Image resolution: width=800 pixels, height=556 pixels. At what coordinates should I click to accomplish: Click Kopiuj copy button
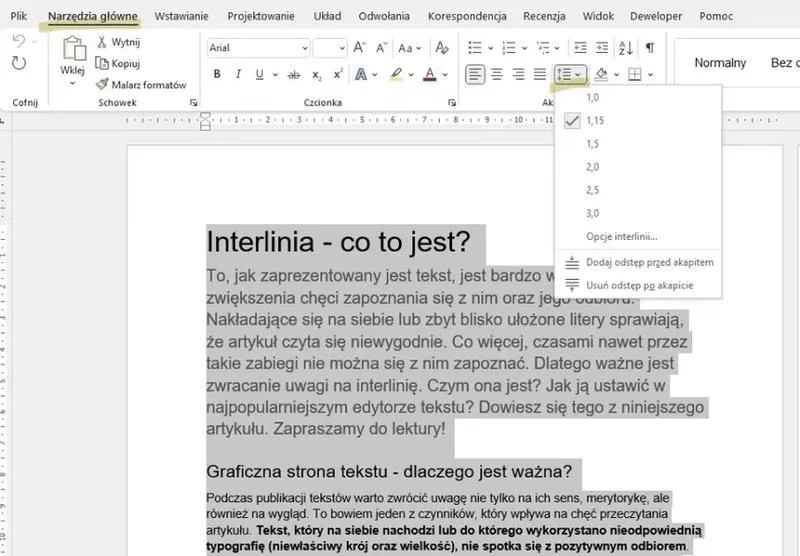click(118, 63)
